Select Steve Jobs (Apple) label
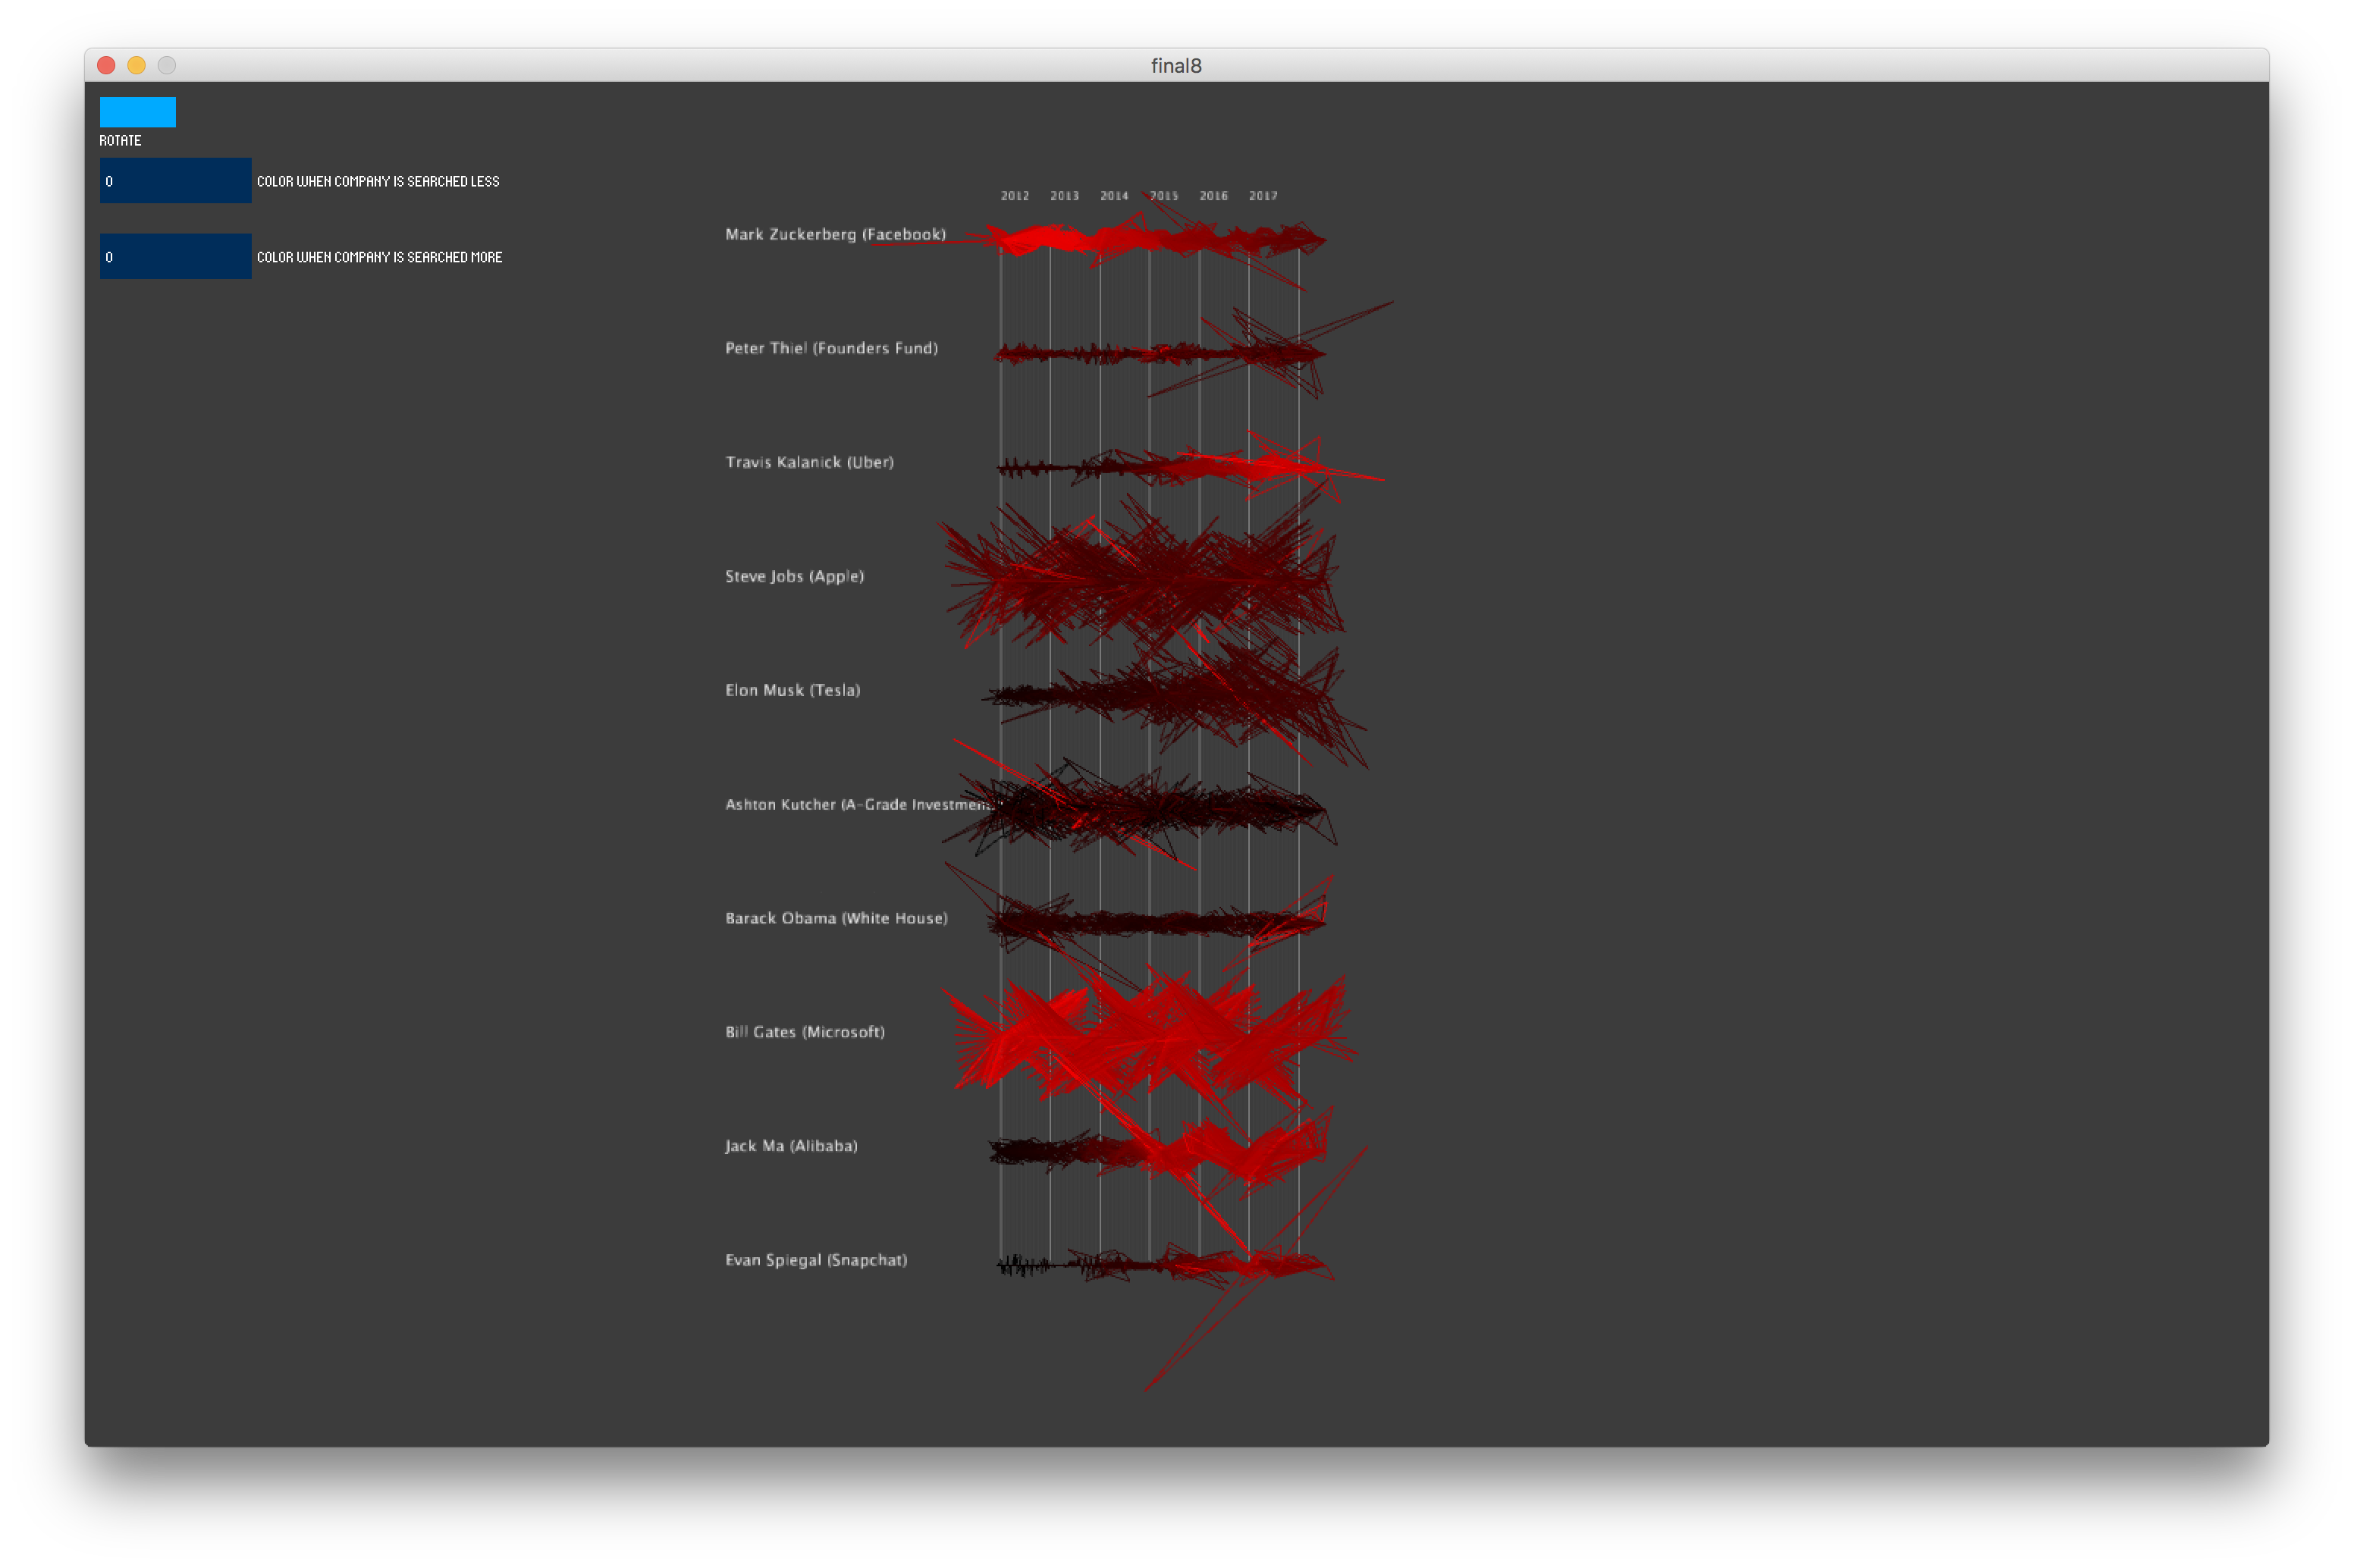The image size is (2354, 1568). tap(794, 576)
